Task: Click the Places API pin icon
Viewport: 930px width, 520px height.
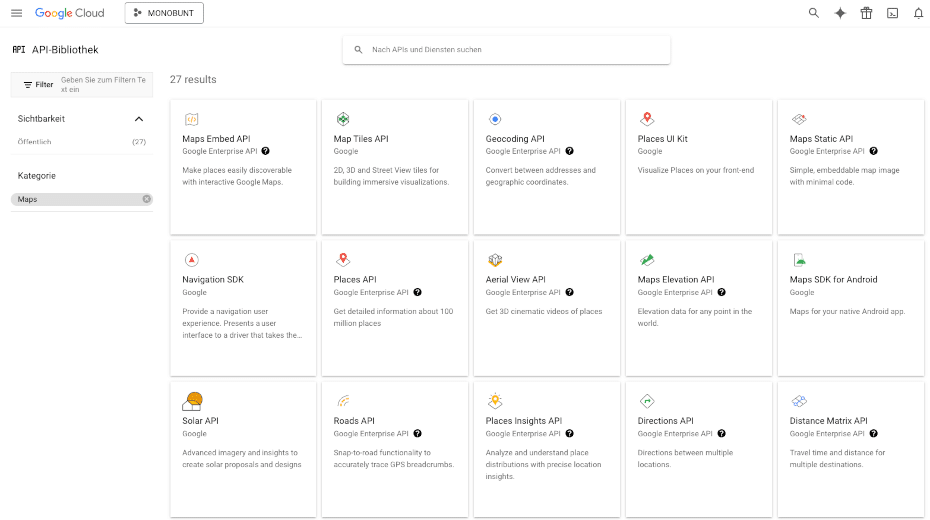Action: pyautogui.click(x=343, y=260)
